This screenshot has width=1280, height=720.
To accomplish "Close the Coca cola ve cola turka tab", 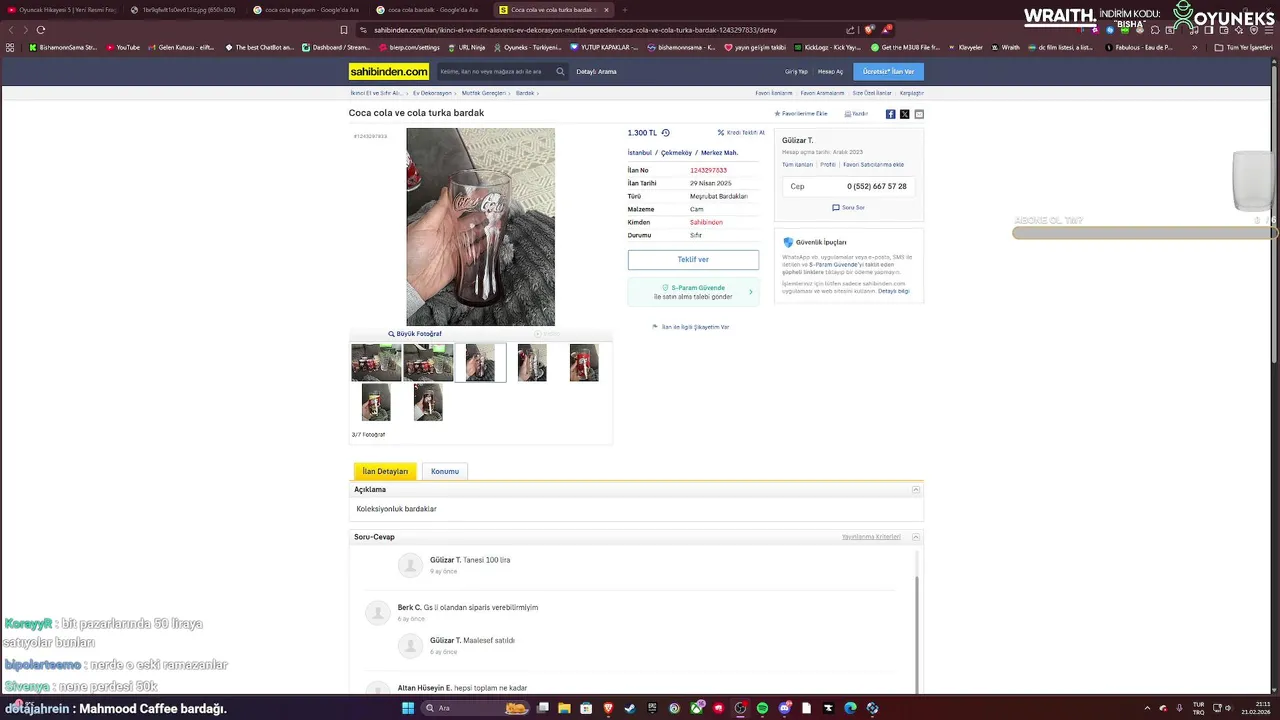I will click(606, 10).
